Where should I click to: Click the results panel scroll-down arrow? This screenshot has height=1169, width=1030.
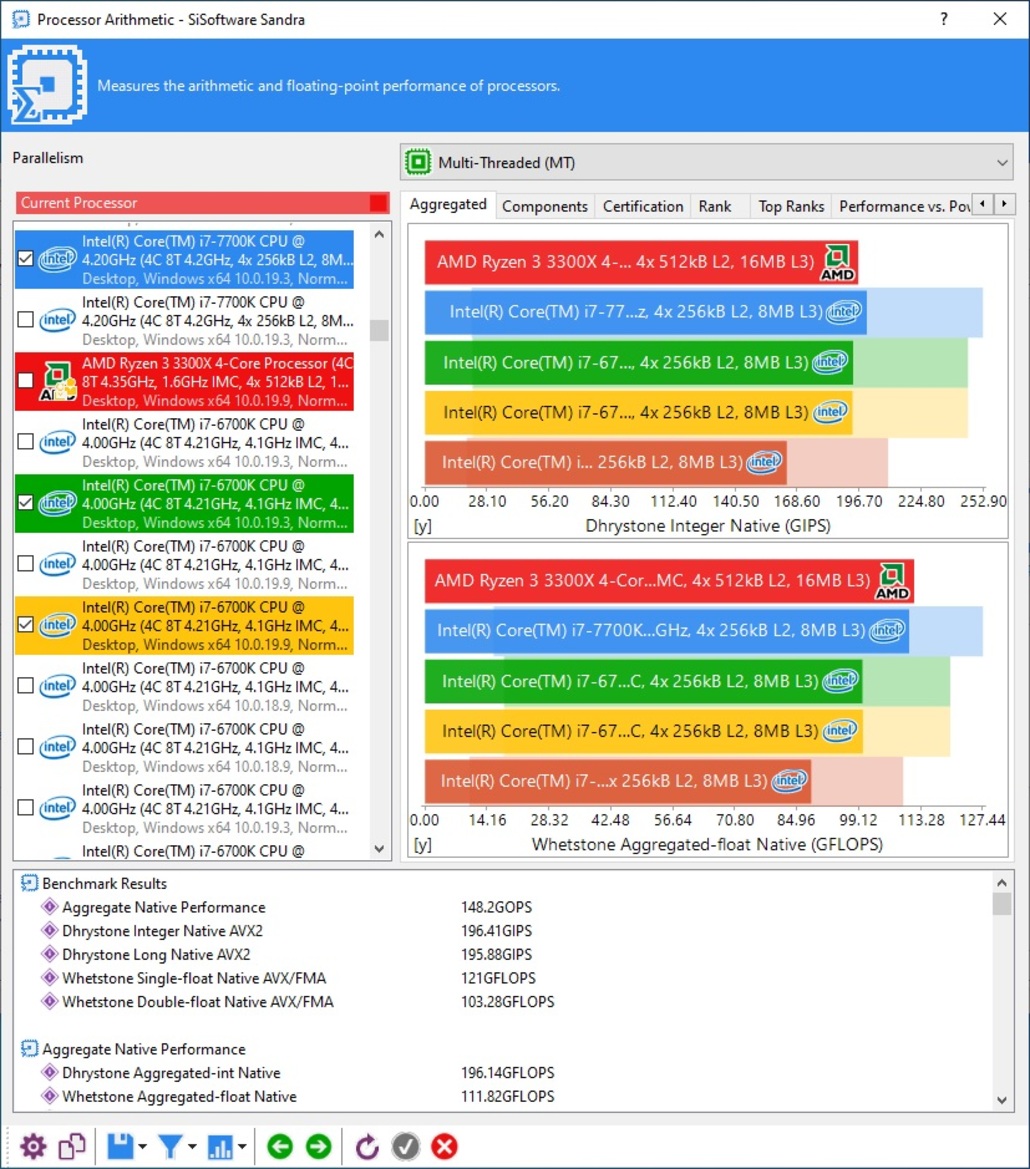click(1002, 1100)
